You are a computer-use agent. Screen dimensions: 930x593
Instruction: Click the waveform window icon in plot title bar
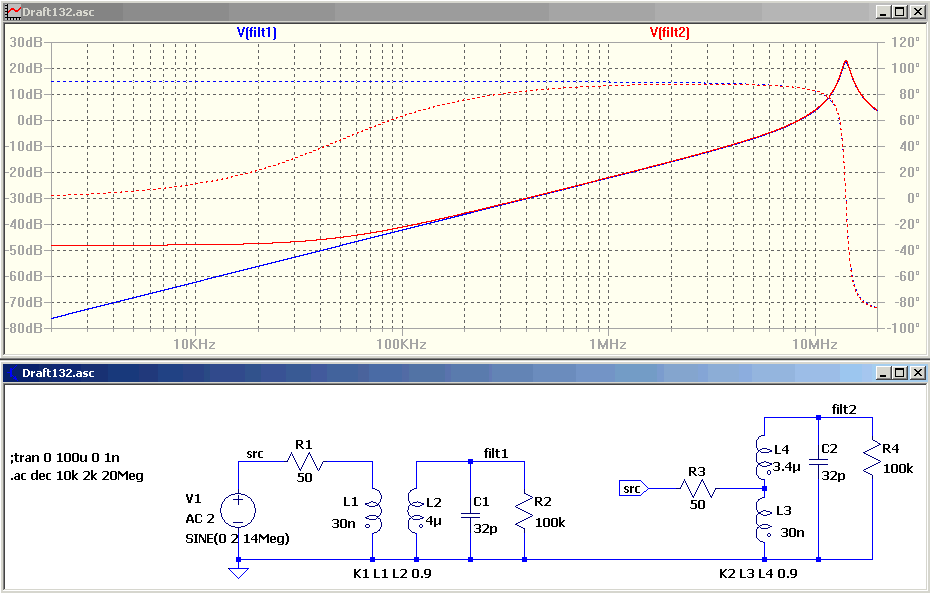[12, 11]
